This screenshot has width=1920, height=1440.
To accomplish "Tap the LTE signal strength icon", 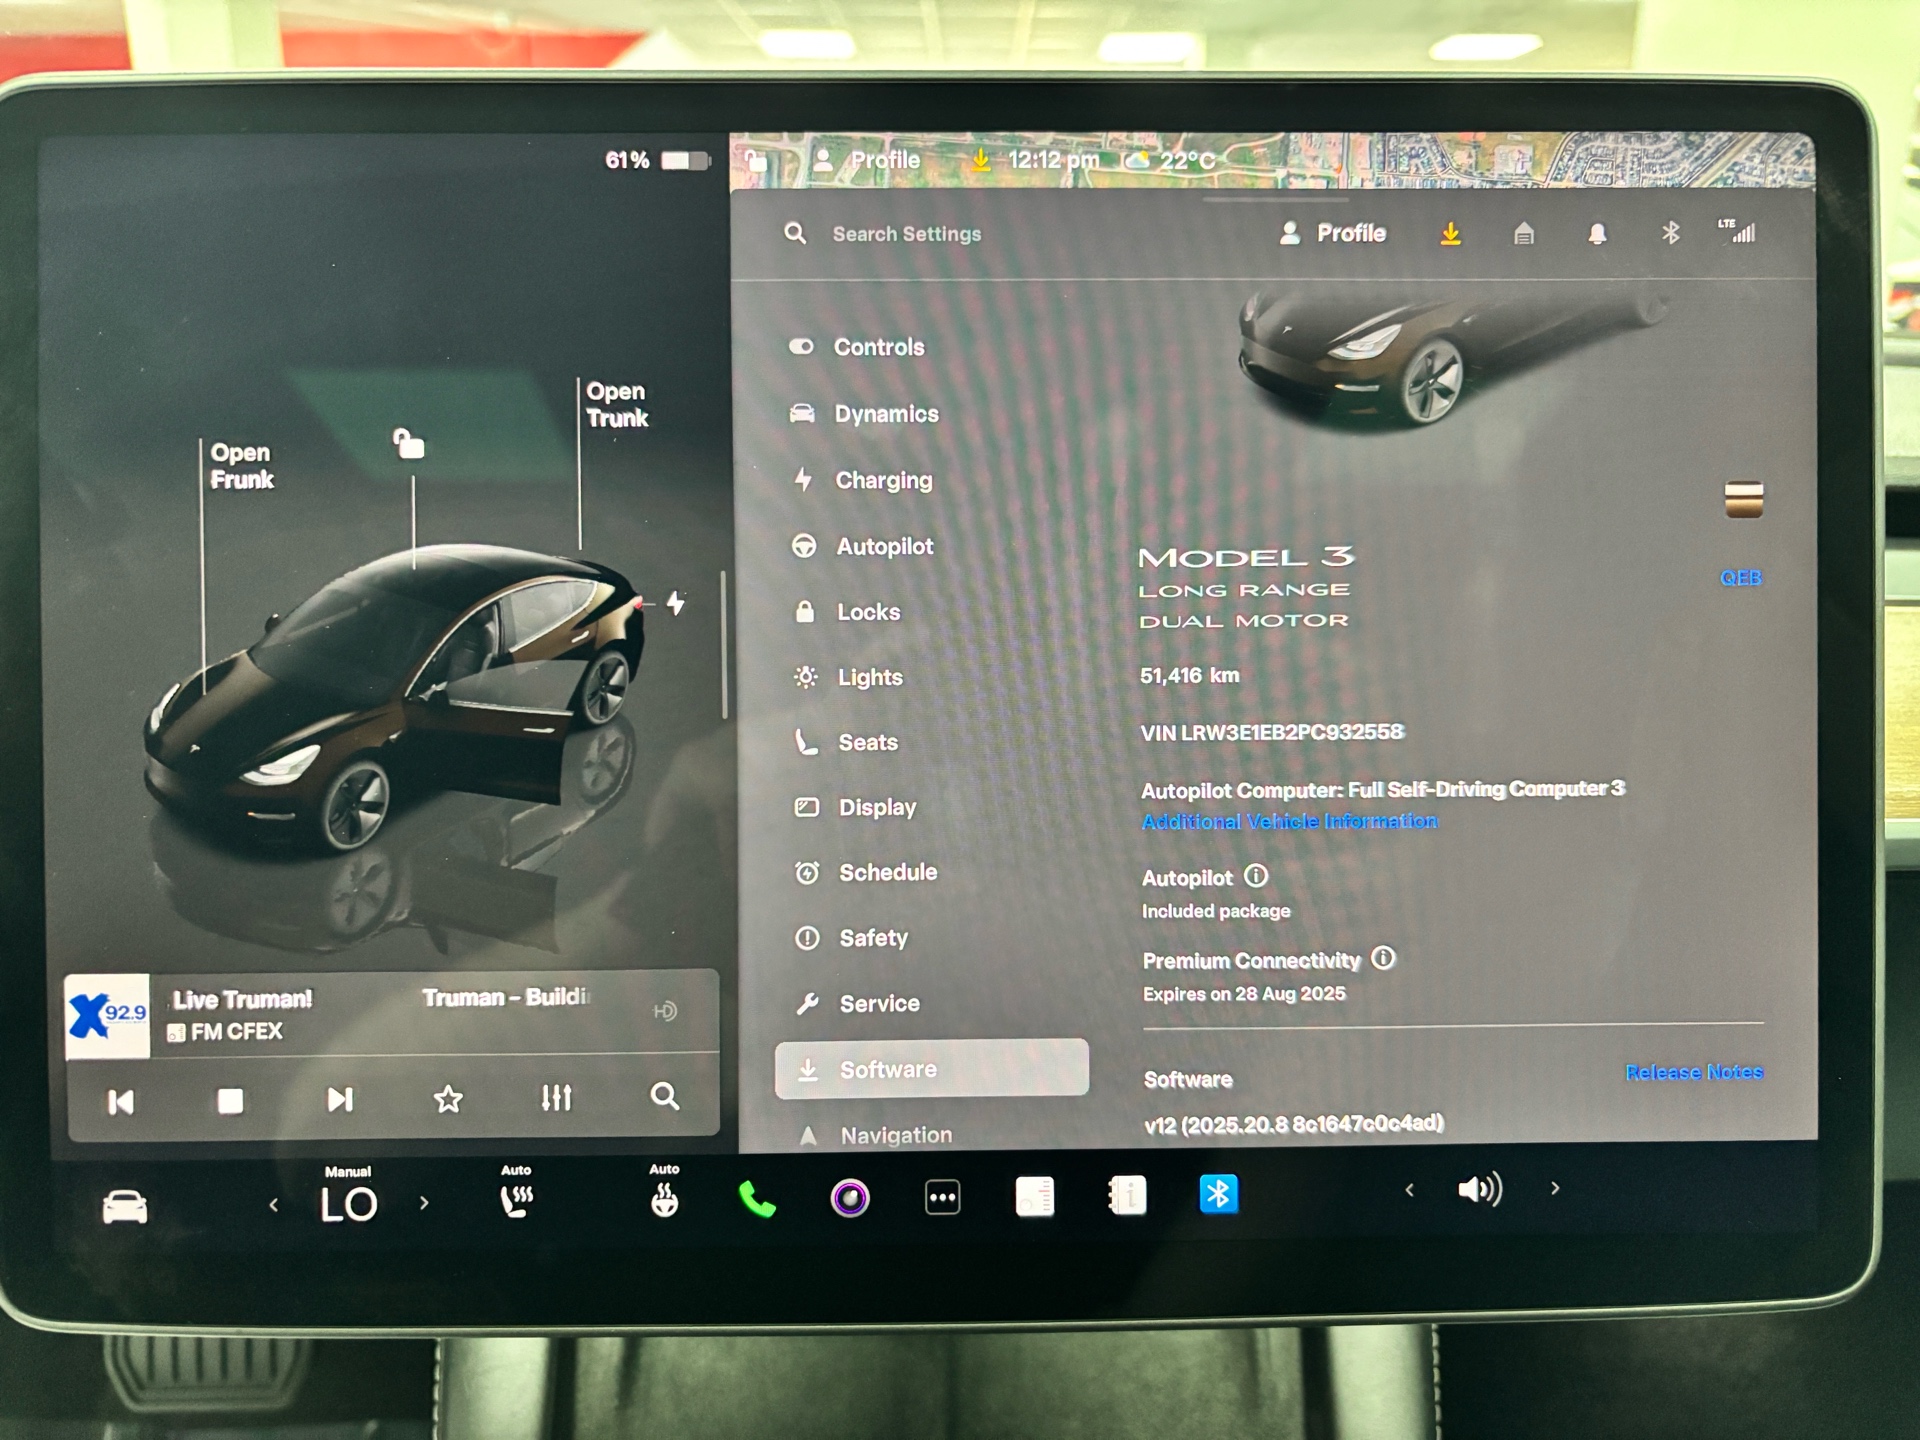I will click(1737, 231).
